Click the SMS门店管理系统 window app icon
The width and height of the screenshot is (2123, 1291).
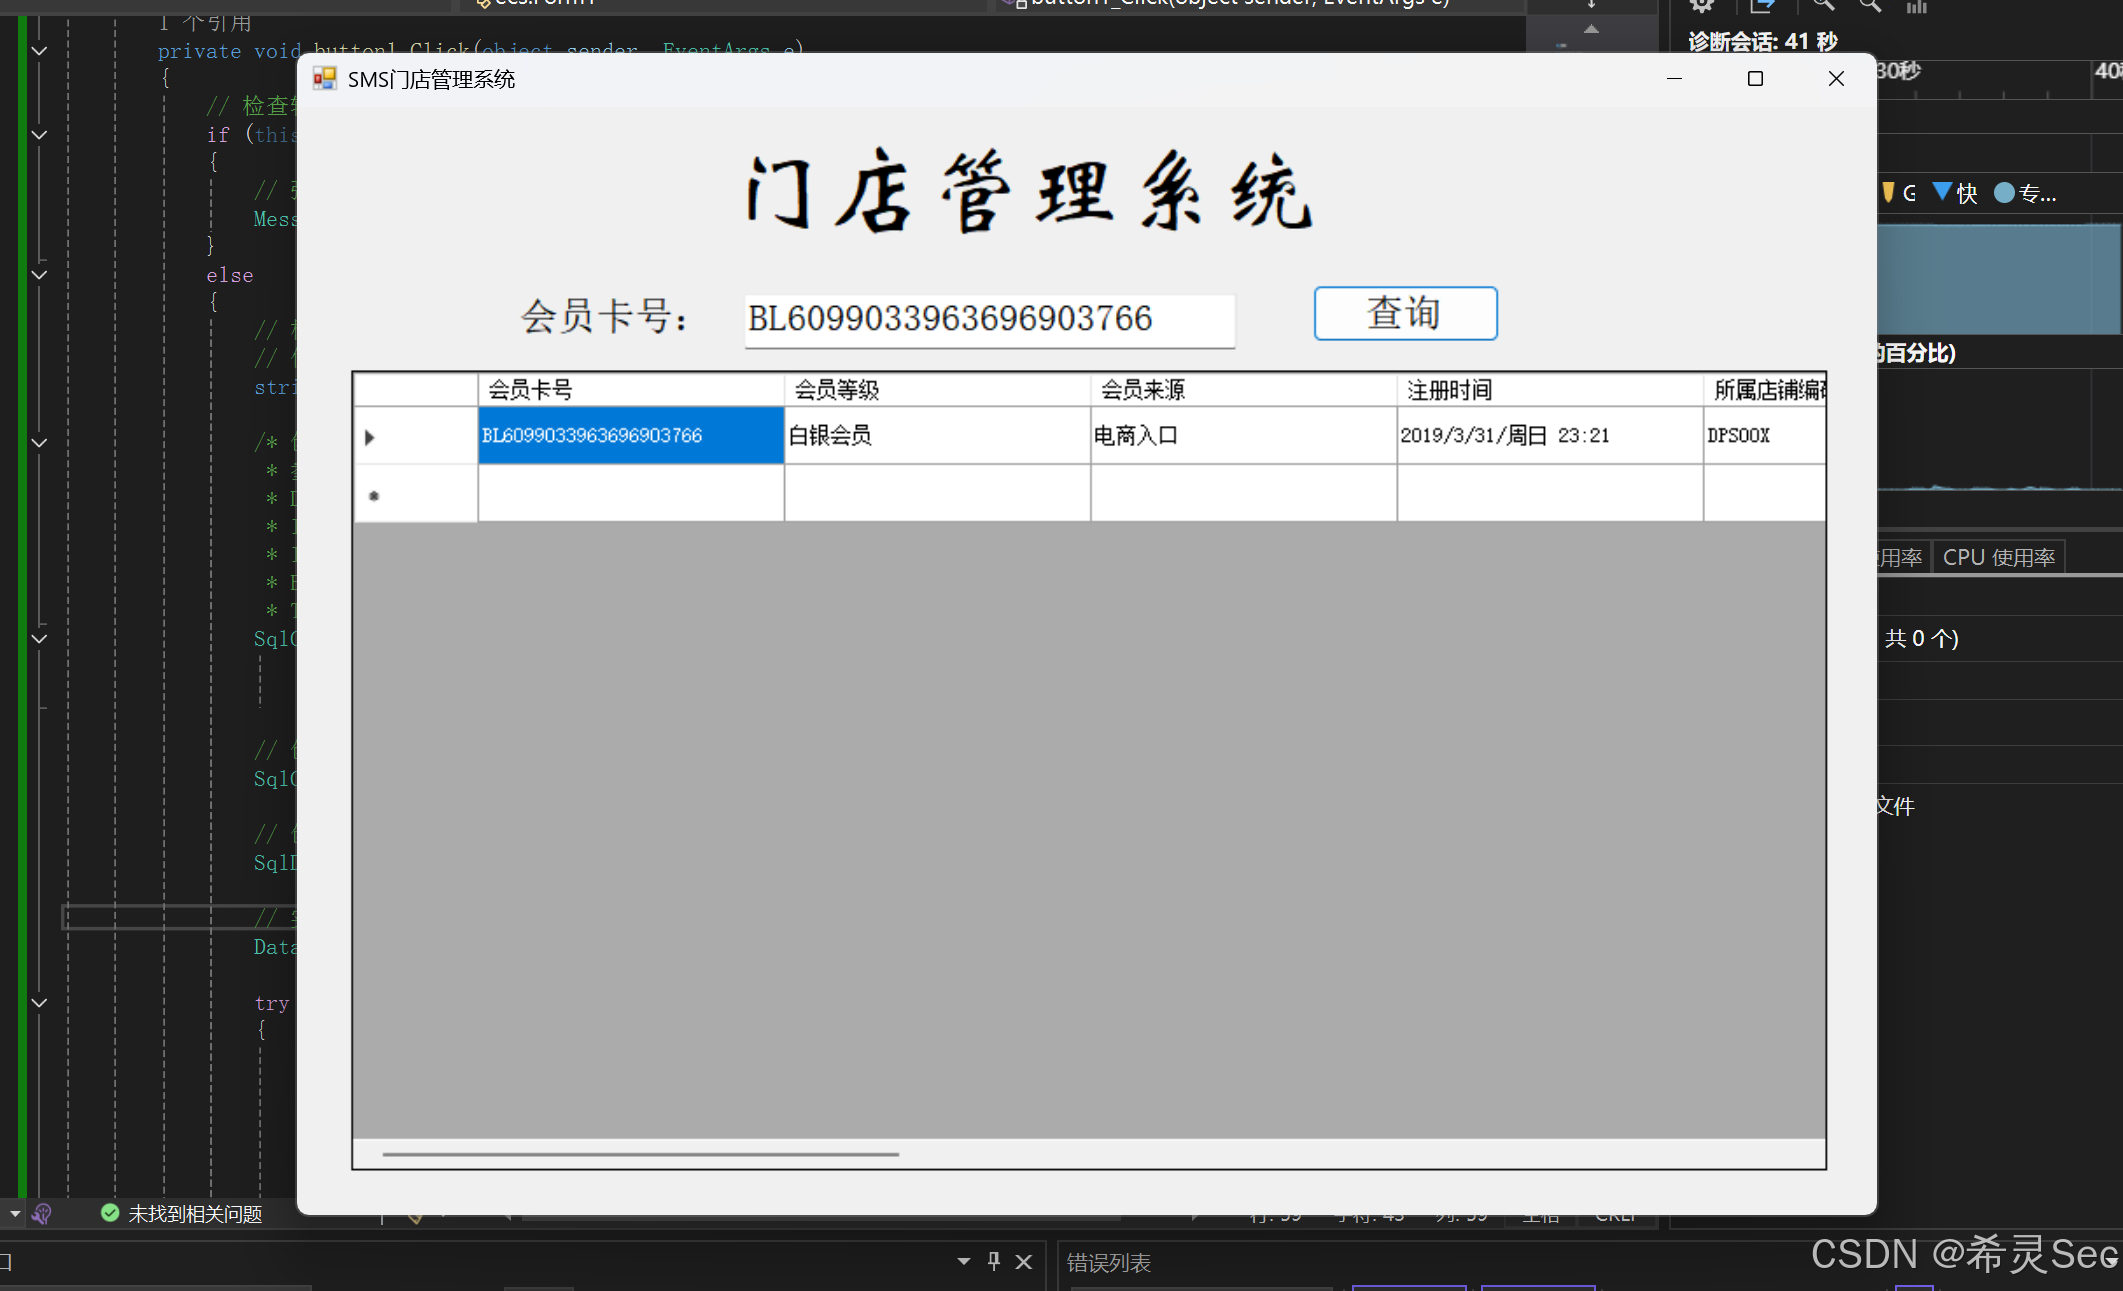[x=324, y=79]
